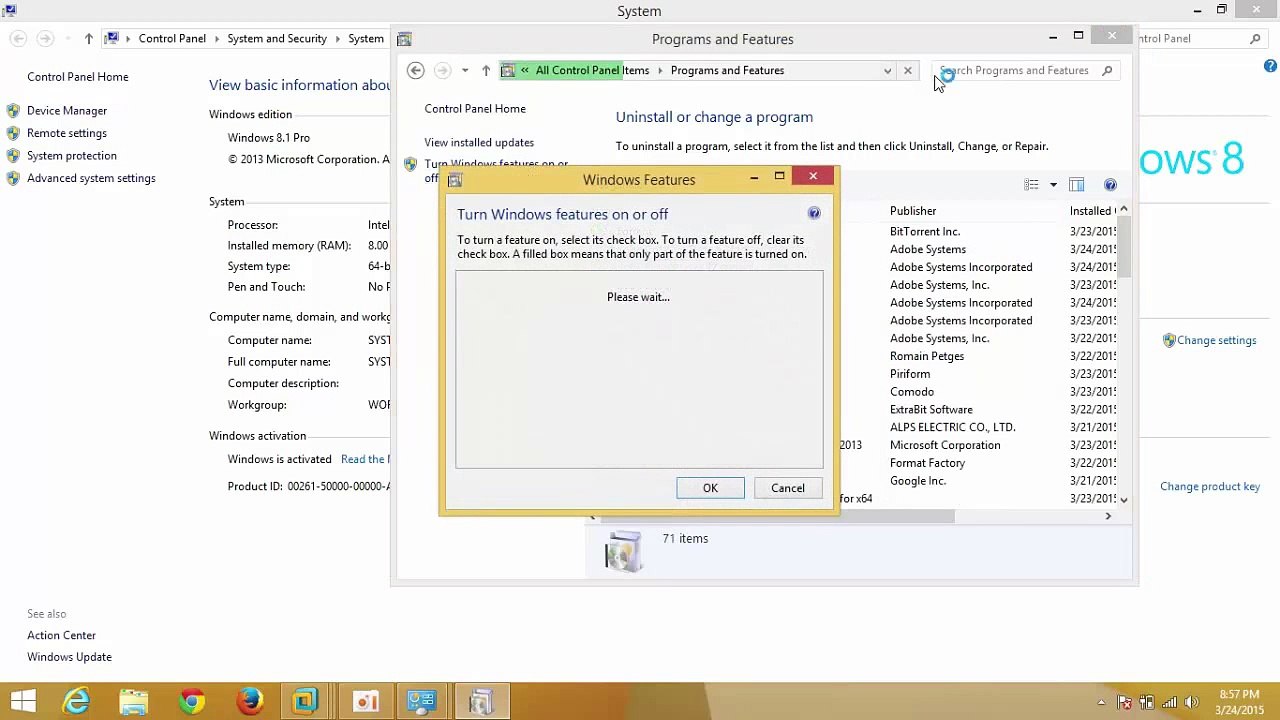Open the network signal tray icon
1280x720 pixels.
(x=1168, y=702)
